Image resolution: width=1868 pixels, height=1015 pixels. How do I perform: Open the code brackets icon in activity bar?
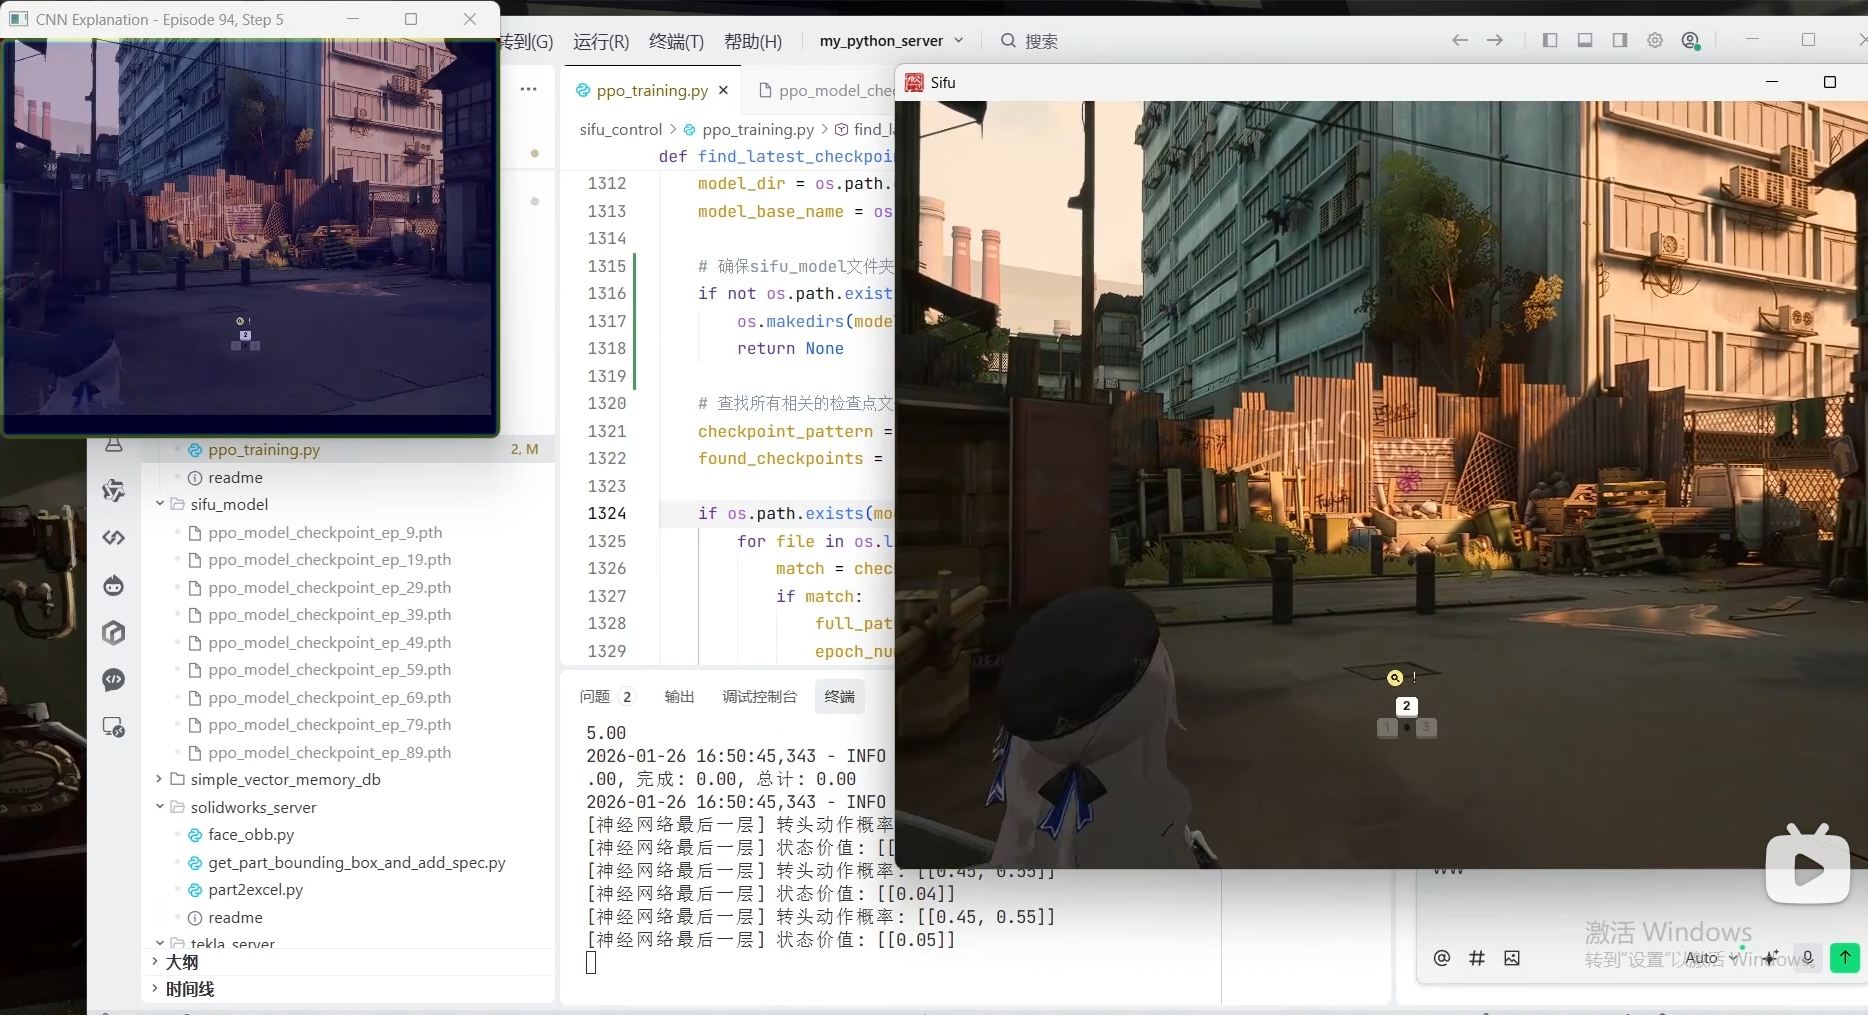point(114,538)
